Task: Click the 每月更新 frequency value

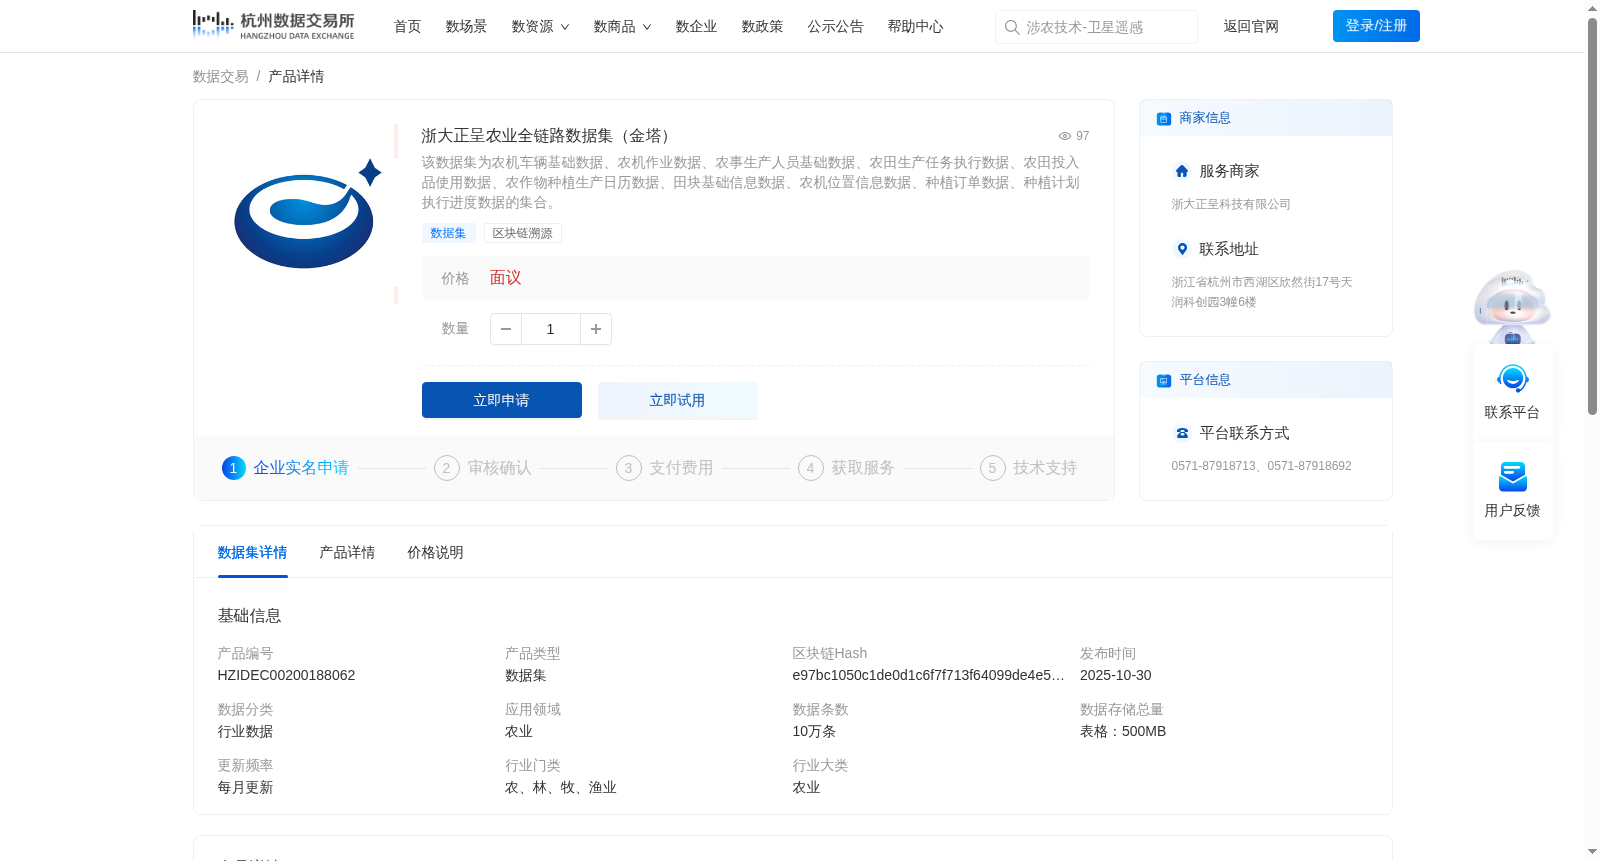Action: pos(245,788)
